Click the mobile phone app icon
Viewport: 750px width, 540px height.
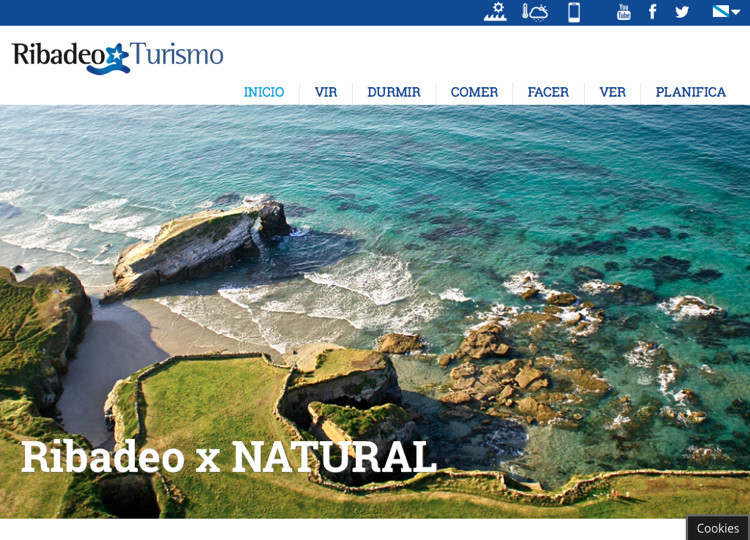pos(574,12)
